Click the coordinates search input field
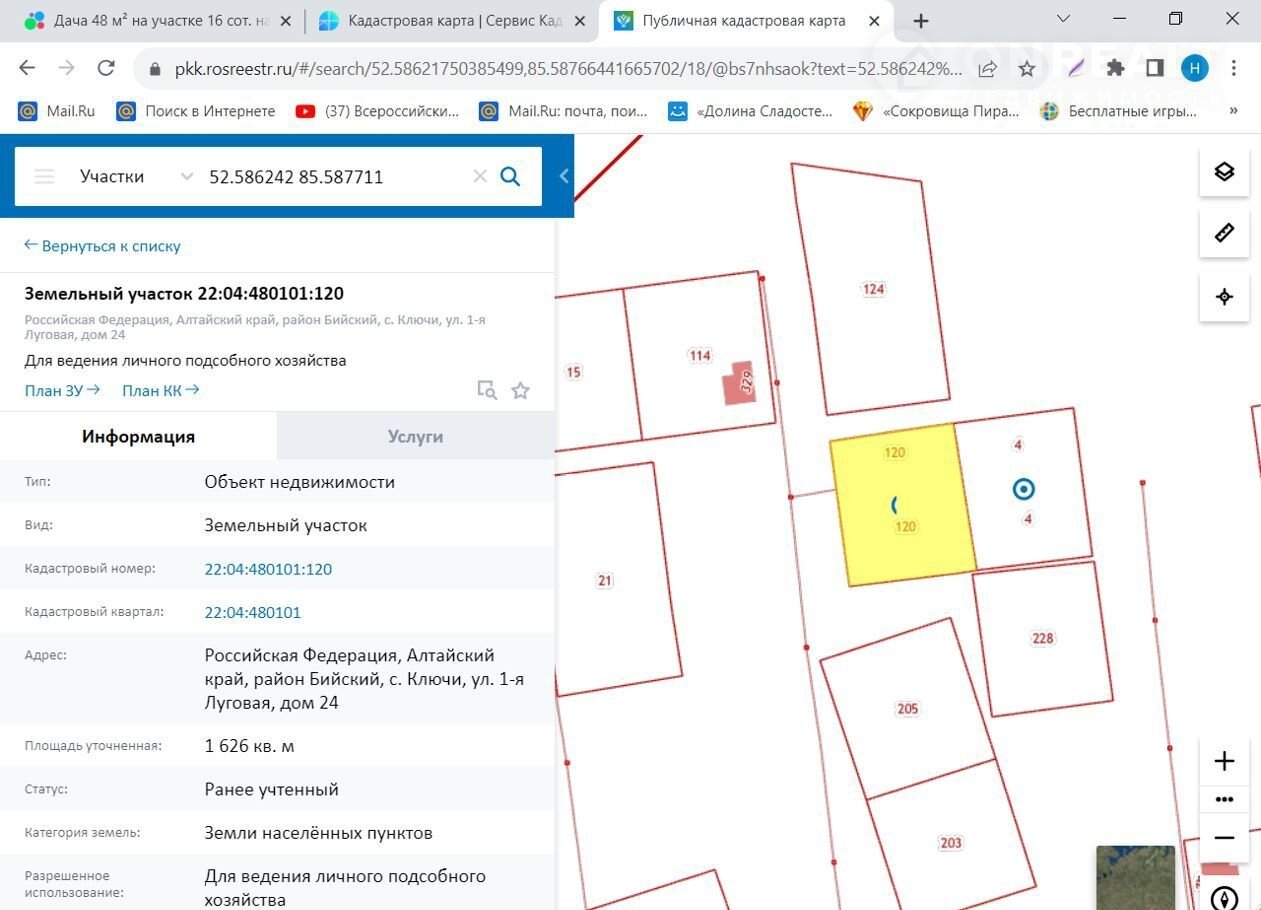The image size is (1261, 910). click(335, 177)
